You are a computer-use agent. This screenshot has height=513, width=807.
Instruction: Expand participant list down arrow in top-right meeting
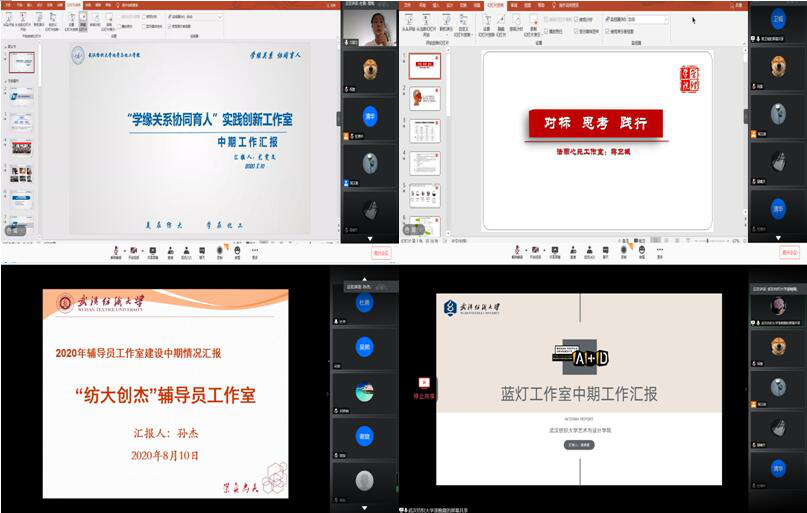click(777, 239)
